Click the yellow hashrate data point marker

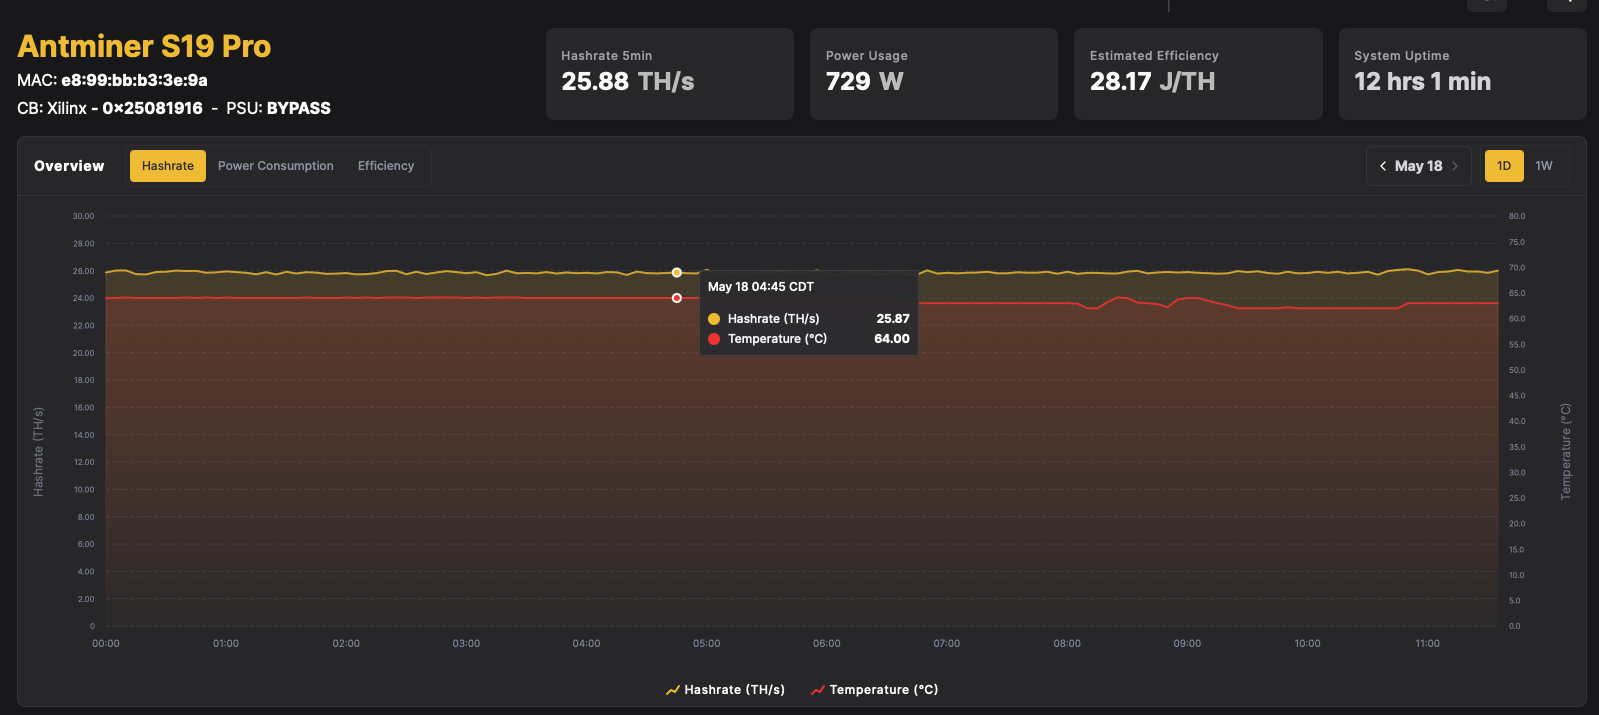[x=677, y=272]
